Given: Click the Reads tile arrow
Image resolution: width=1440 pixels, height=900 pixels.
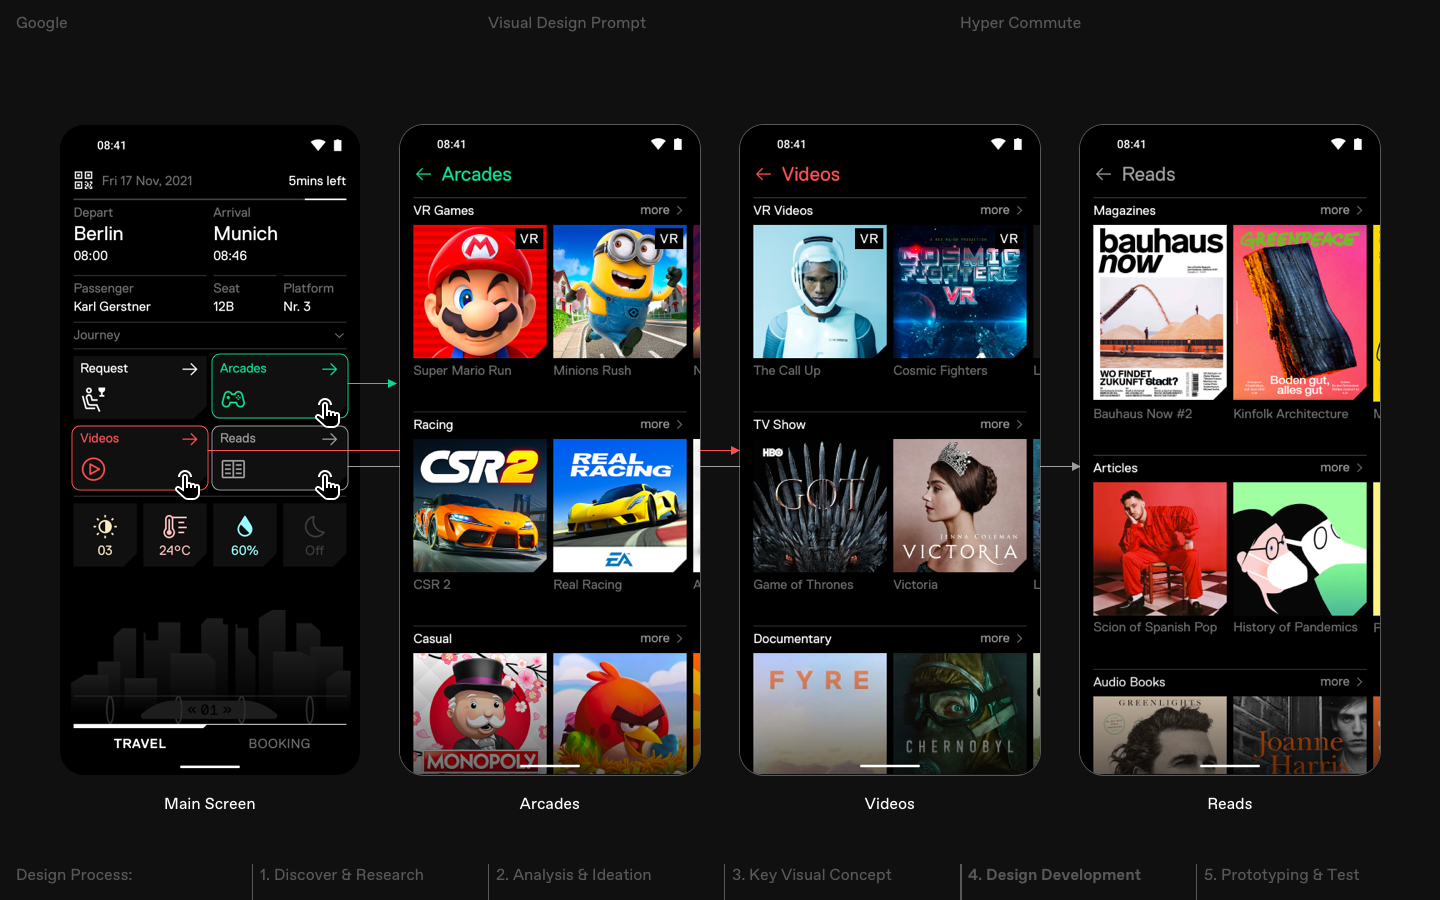Looking at the screenshot, I should click(330, 439).
